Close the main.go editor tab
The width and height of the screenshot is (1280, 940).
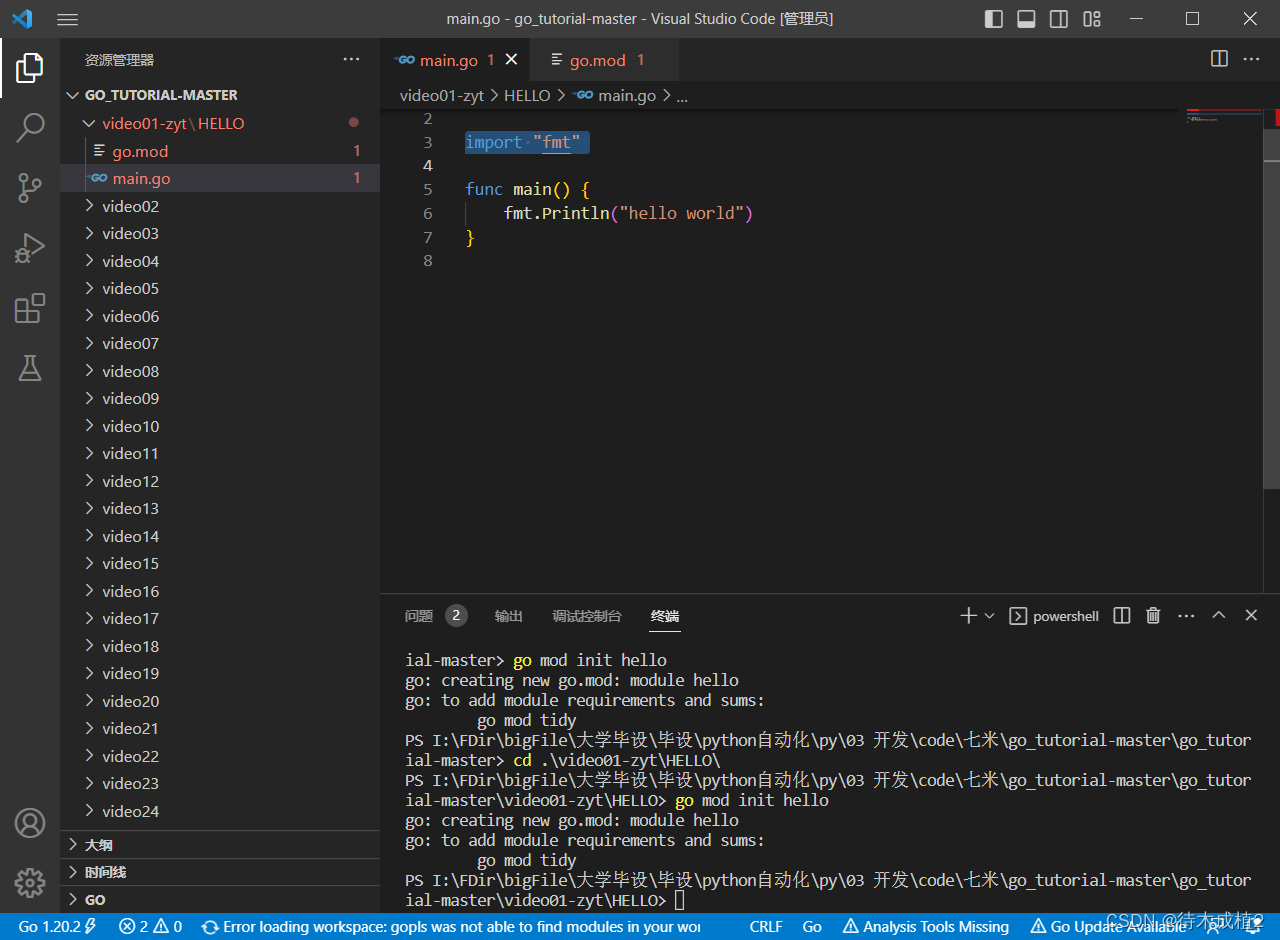coord(511,60)
